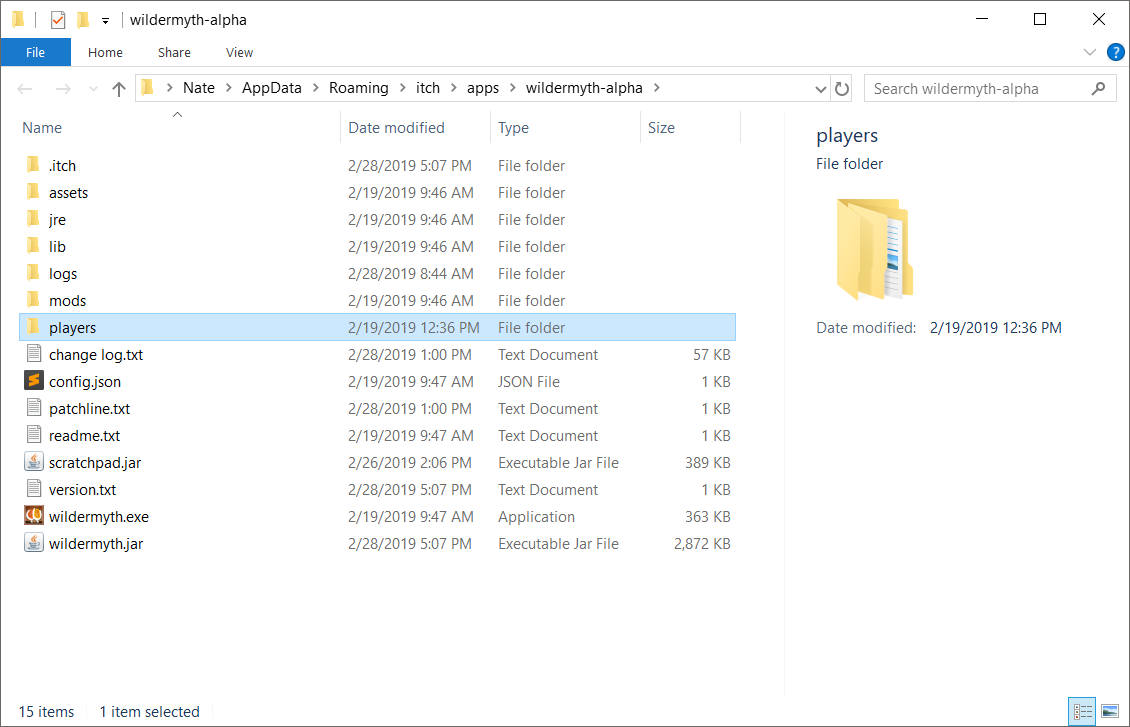
Task: Click the Properties quick access icon
Action: pos(58,20)
